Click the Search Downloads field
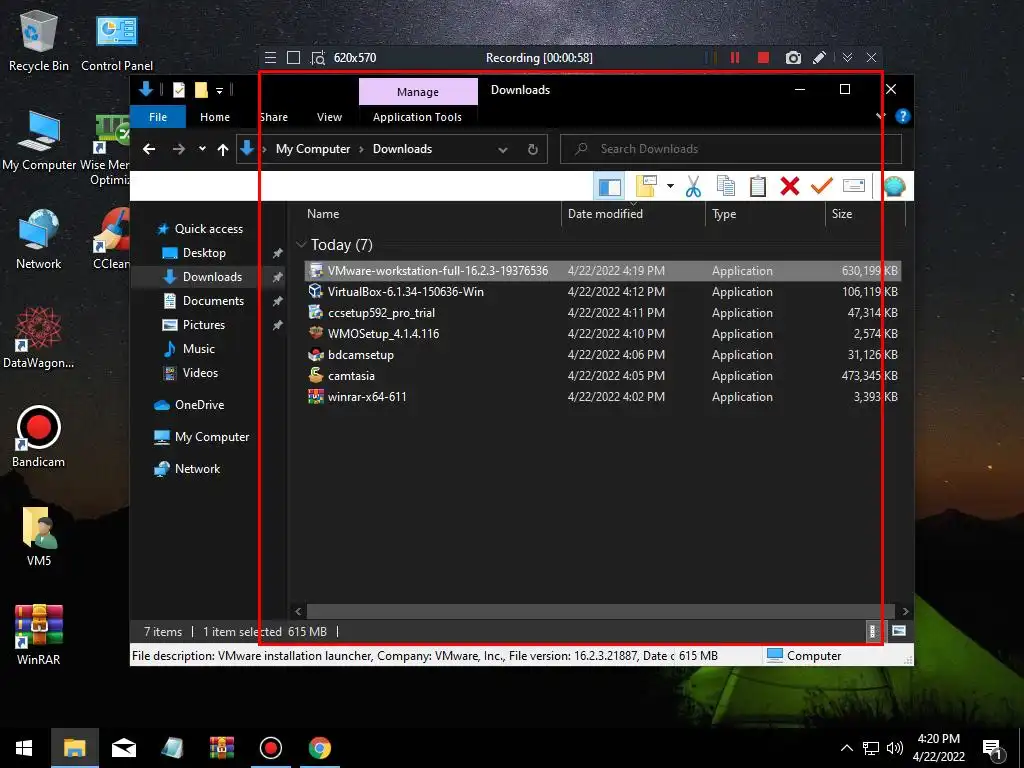 (x=731, y=149)
